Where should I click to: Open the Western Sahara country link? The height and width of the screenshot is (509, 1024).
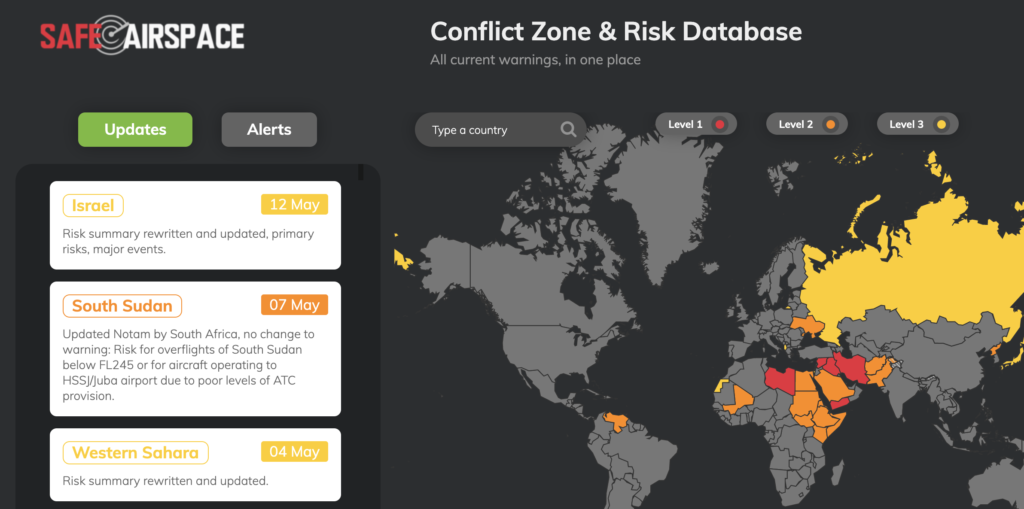coord(135,453)
